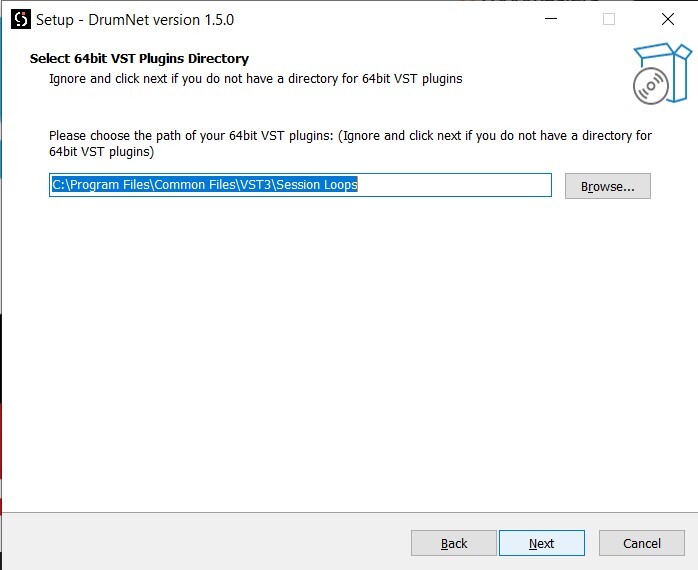The width and height of the screenshot is (698, 570).
Task: Click the disabled maximize button
Action: 609,19
